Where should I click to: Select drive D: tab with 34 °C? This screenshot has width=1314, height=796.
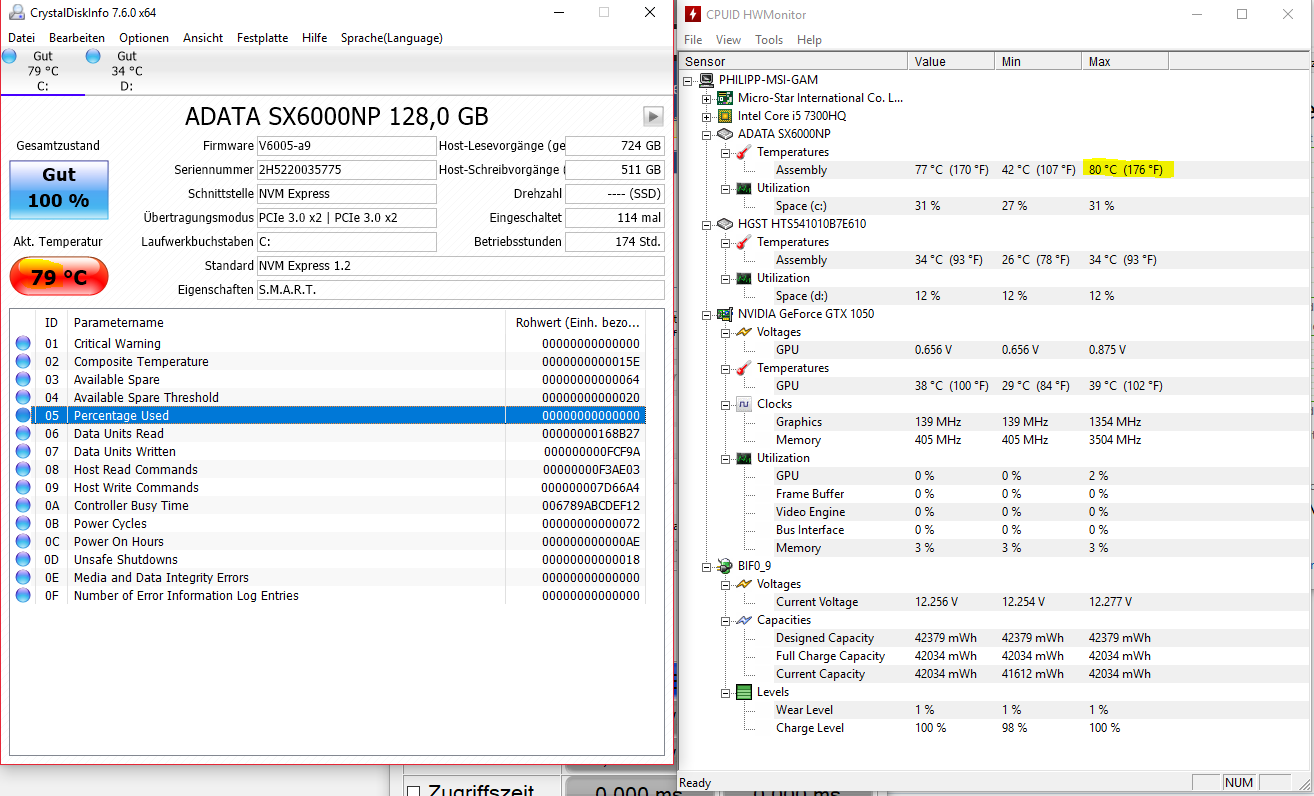click(126, 71)
